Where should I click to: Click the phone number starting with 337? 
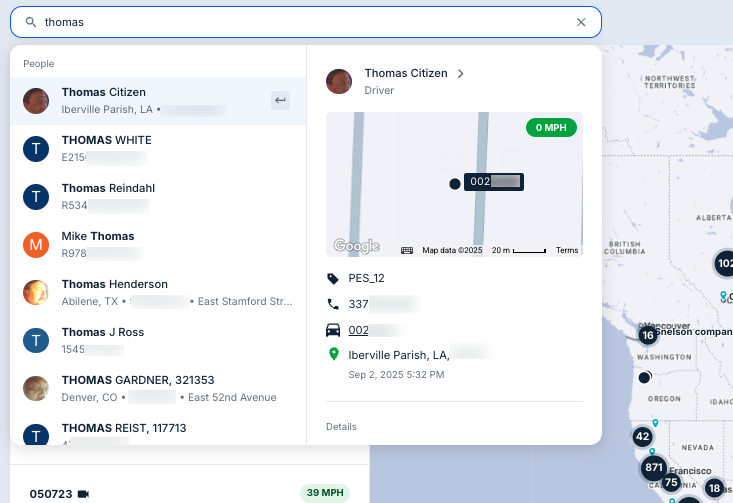tap(383, 304)
